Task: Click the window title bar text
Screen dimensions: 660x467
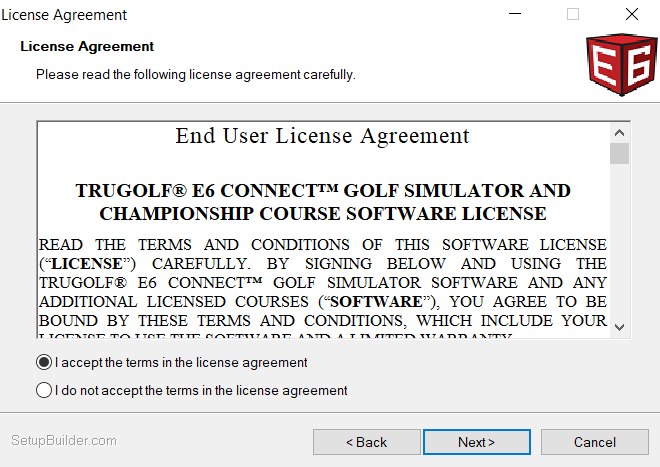Action: 64,15
